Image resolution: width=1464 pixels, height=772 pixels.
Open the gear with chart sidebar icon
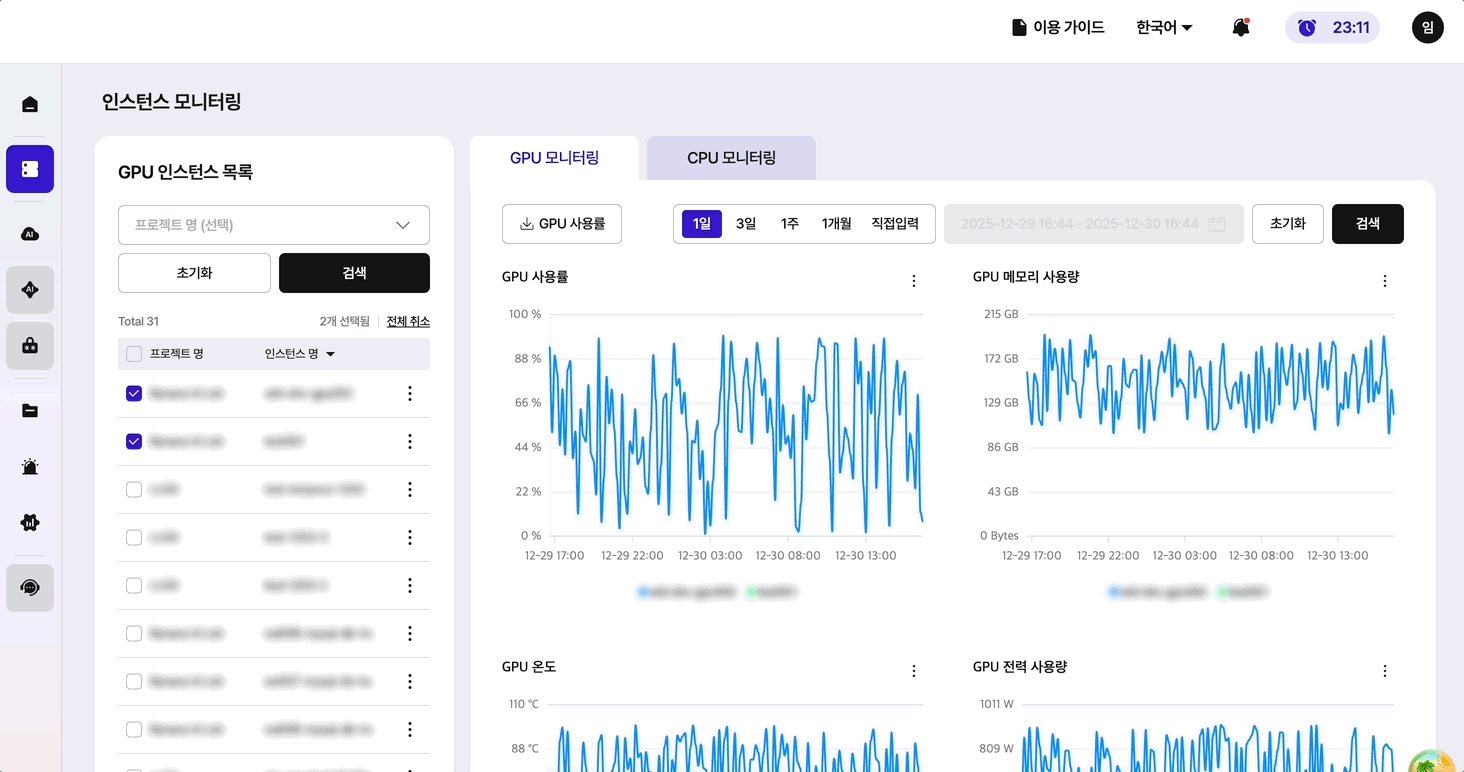[x=30, y=523]
